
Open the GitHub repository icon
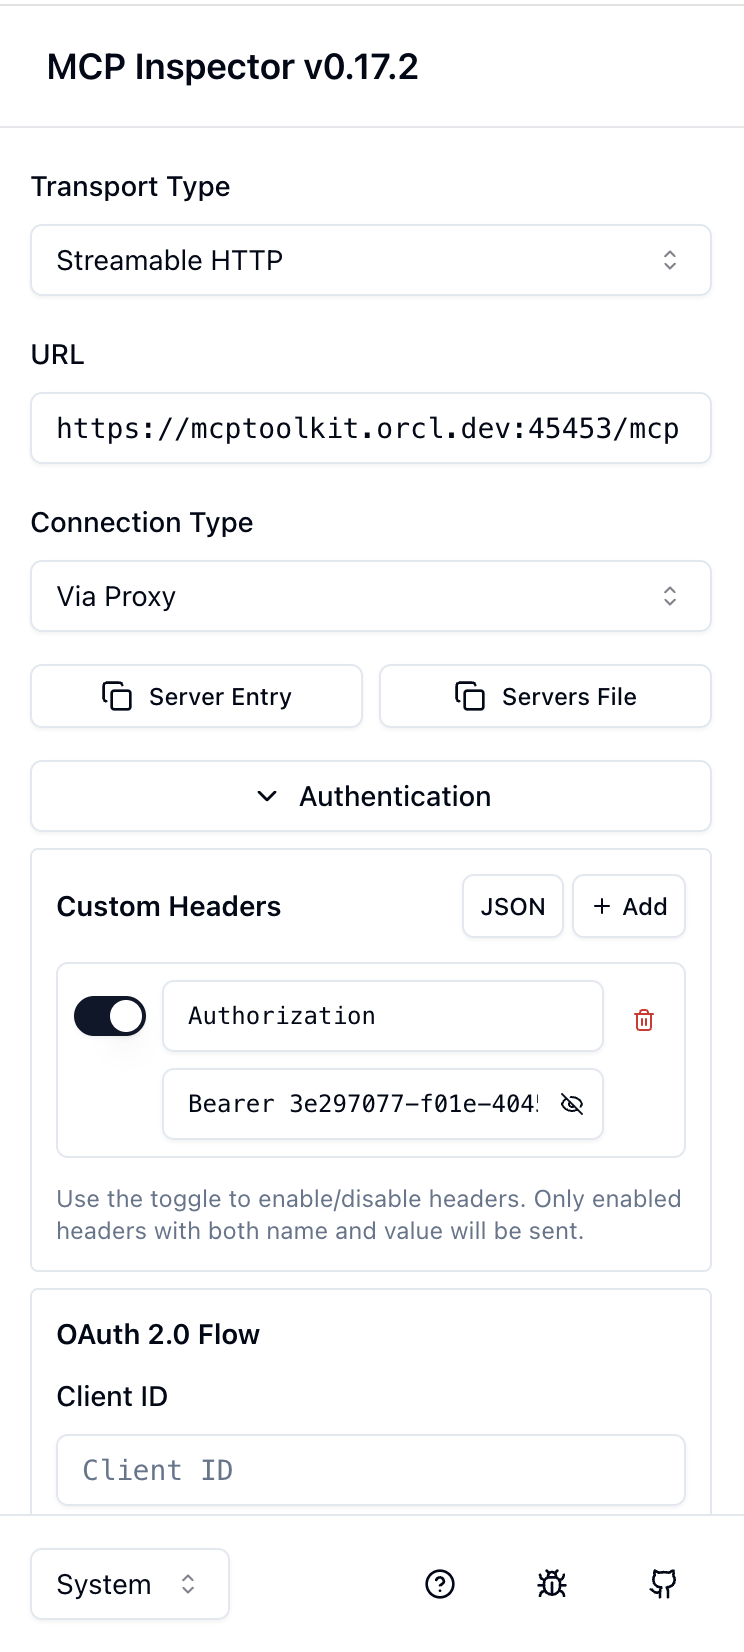point(663,1584)
